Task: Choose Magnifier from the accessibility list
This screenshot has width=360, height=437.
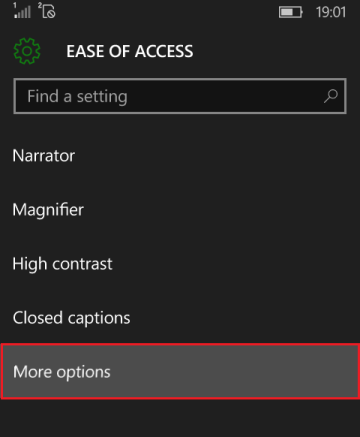Action: [x=48, y=210]
